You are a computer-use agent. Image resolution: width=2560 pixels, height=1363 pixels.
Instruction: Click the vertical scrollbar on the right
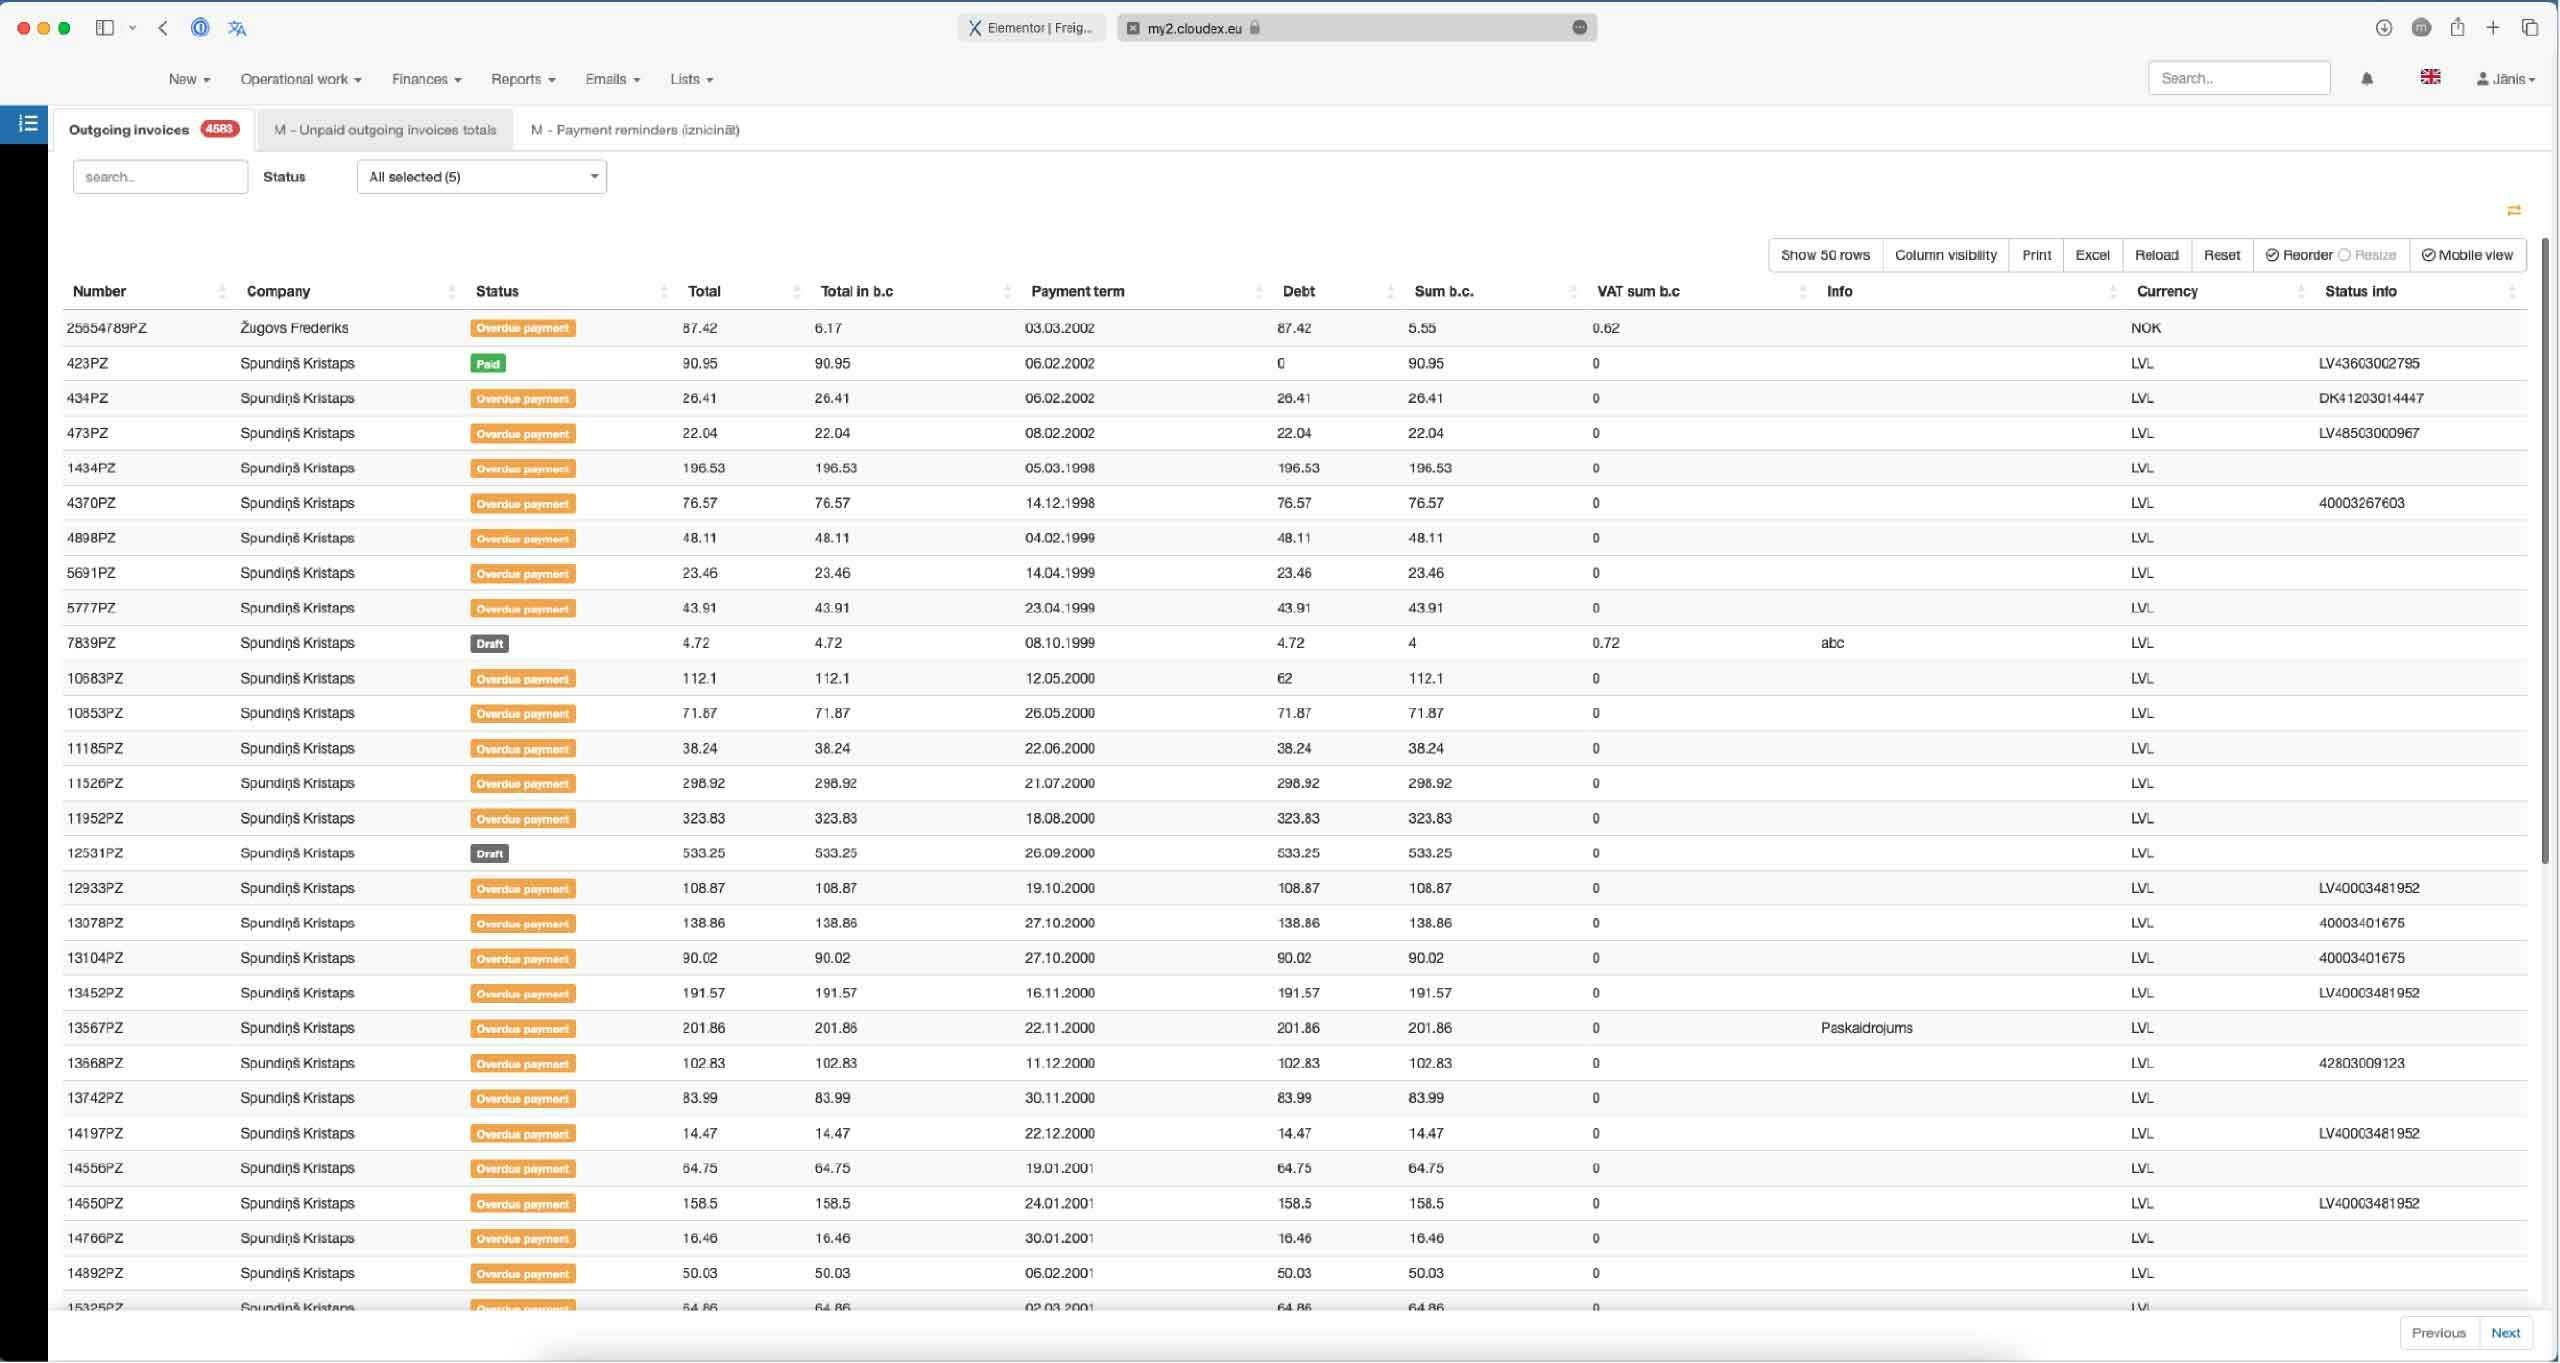(x=2545, y=550)
